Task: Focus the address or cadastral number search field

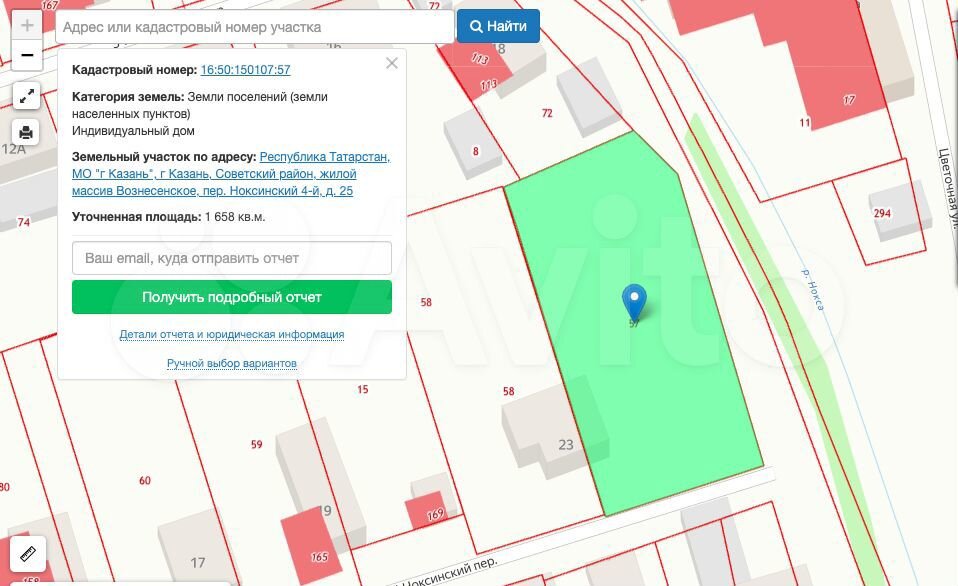Action: 254,27
